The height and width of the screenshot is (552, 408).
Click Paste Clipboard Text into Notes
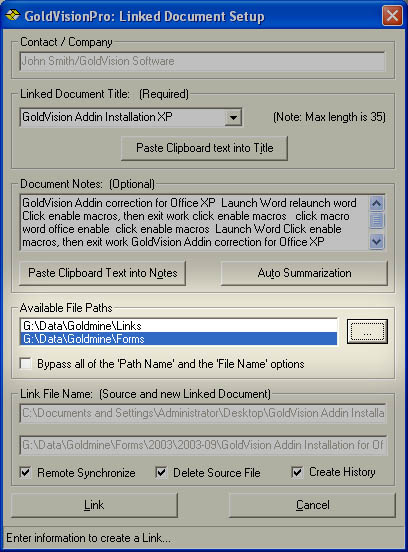102,273
